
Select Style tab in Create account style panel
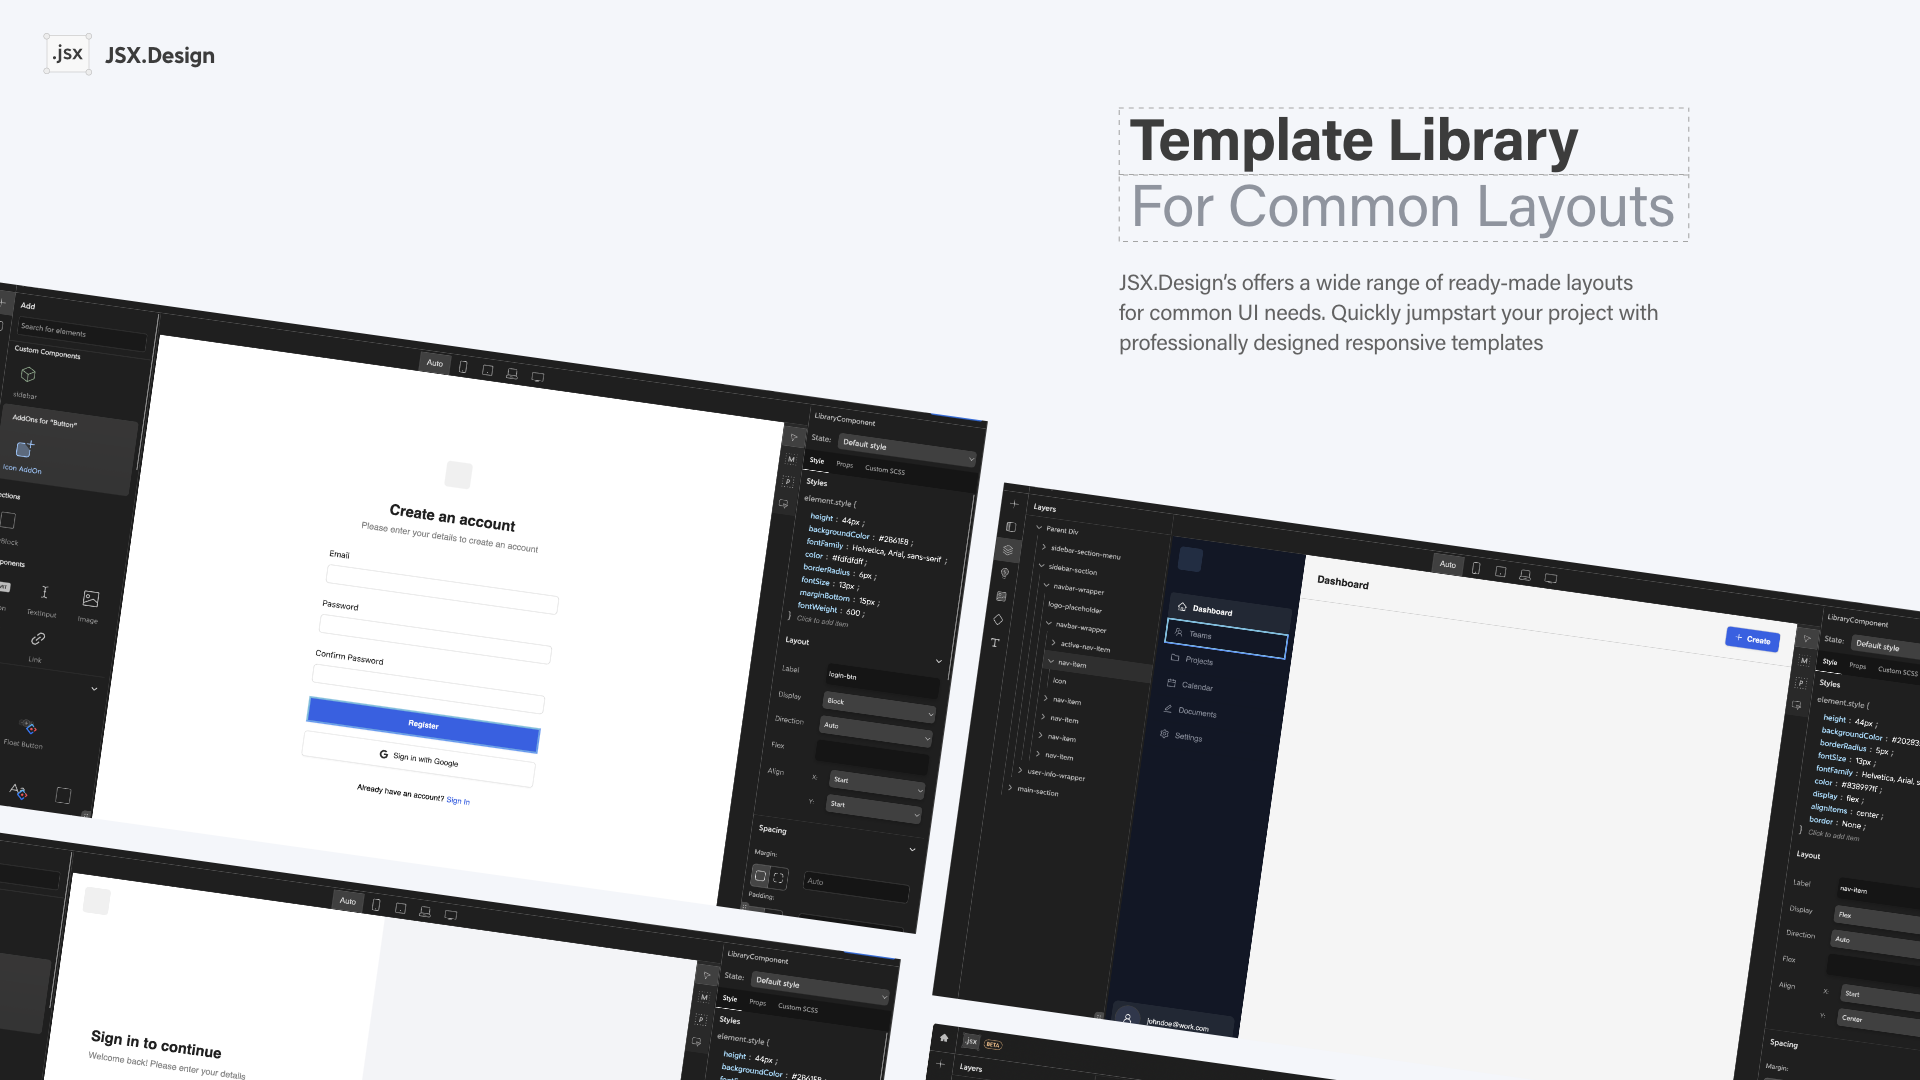(817, 460)
